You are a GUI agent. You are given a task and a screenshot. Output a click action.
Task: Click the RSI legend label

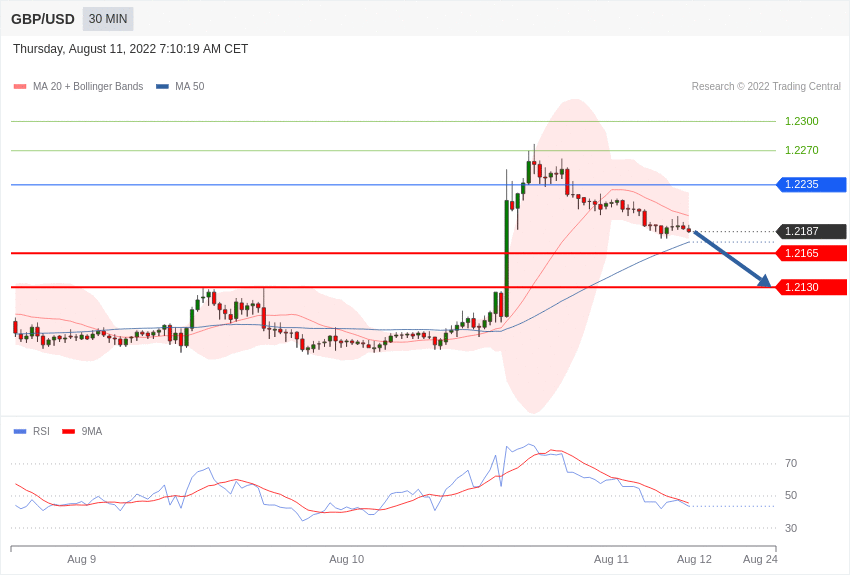[41, 431]
